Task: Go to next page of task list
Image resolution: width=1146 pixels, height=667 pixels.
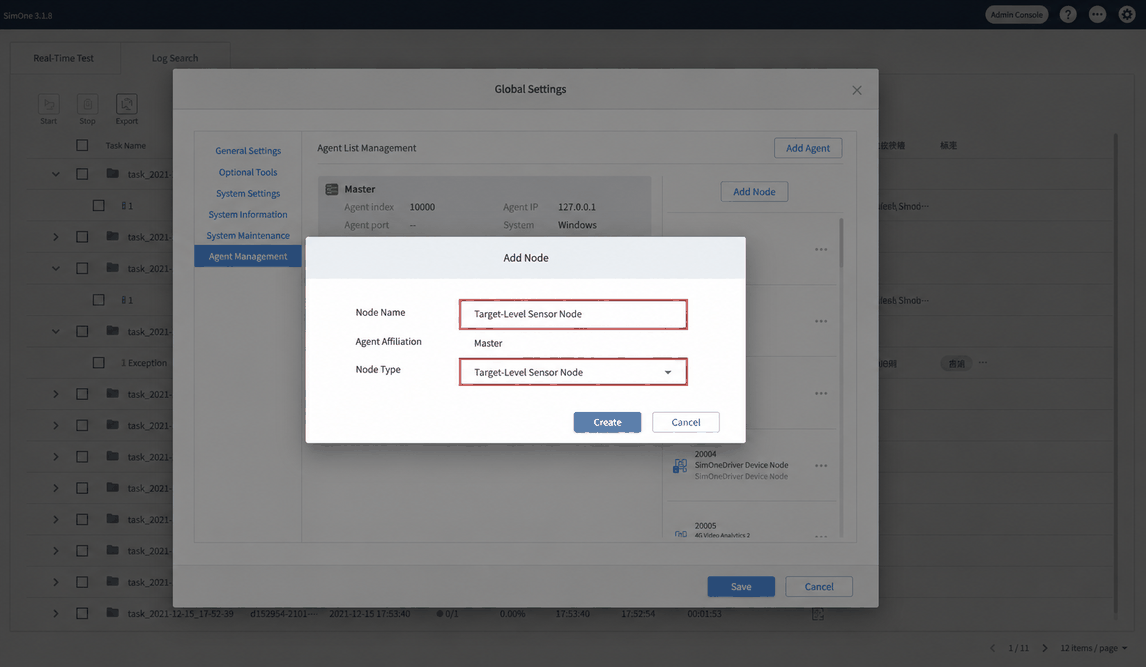Action: tap(1044, 648)
